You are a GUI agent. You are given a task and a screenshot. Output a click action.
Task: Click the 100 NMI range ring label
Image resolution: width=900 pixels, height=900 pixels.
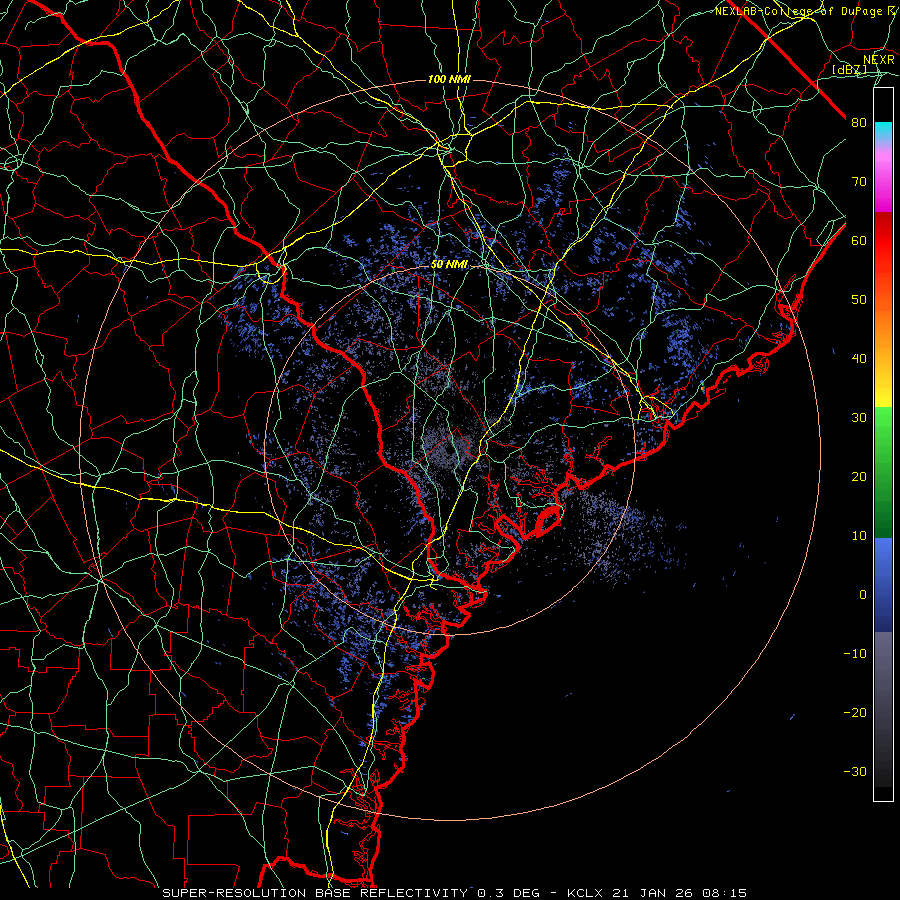point(449,79)
